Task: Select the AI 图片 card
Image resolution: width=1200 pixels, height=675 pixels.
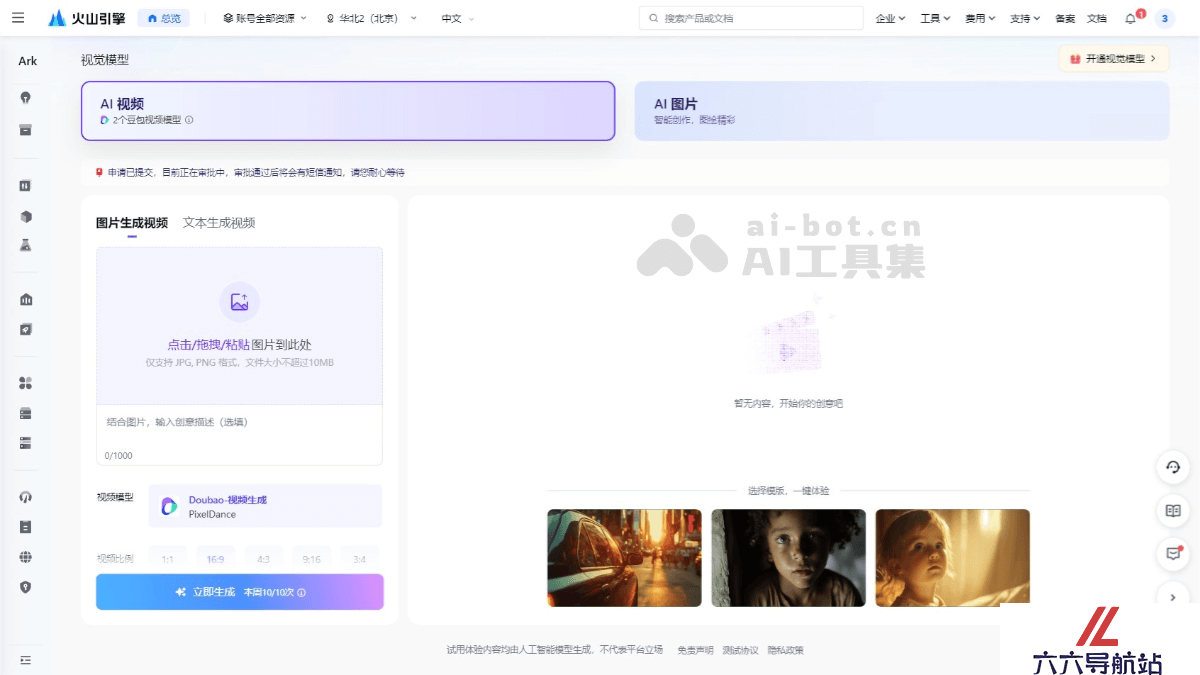Action: tap(902, 111)
